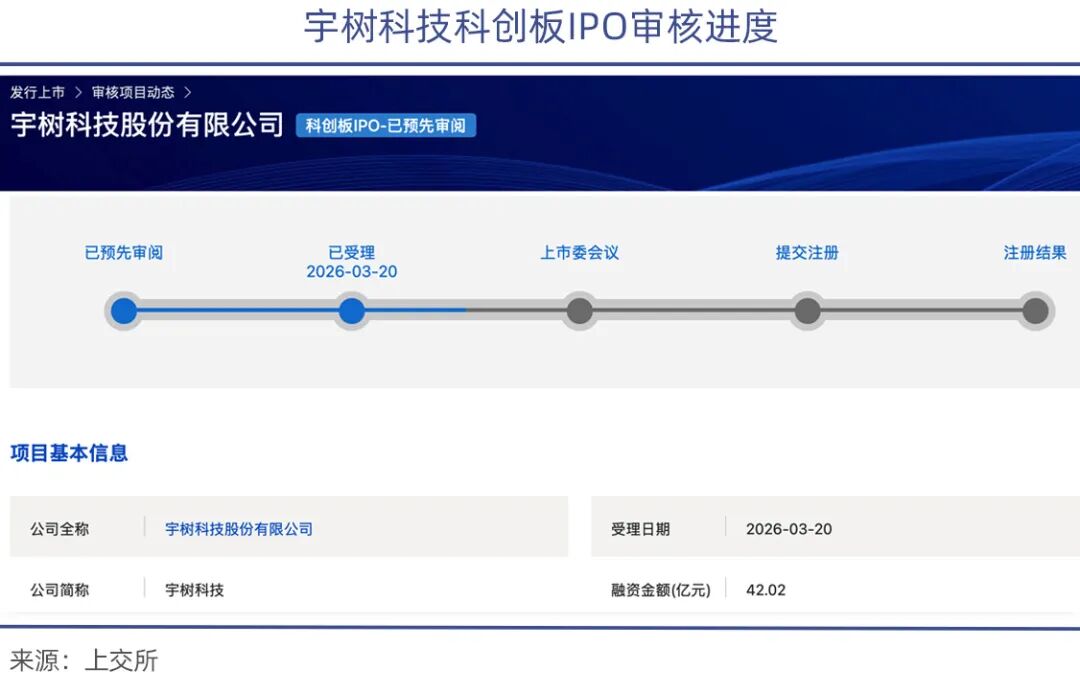Click the 已预先审阅 progress step dot
Screen dimensions: 1080x693
(x=124, y=311)
